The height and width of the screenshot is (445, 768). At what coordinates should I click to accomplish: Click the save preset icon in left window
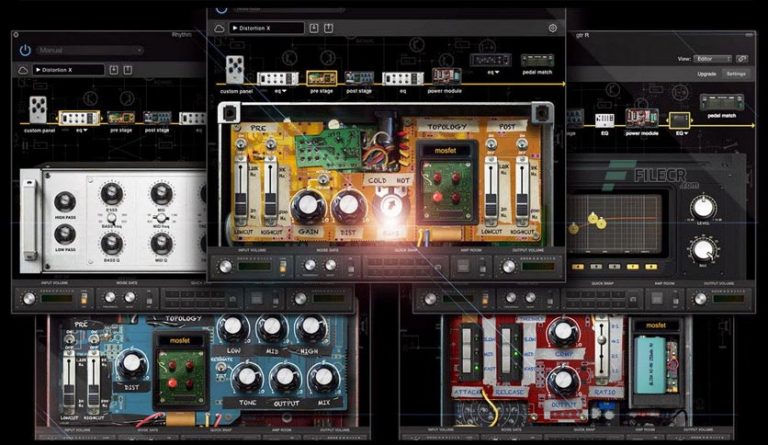click(114, 70)
